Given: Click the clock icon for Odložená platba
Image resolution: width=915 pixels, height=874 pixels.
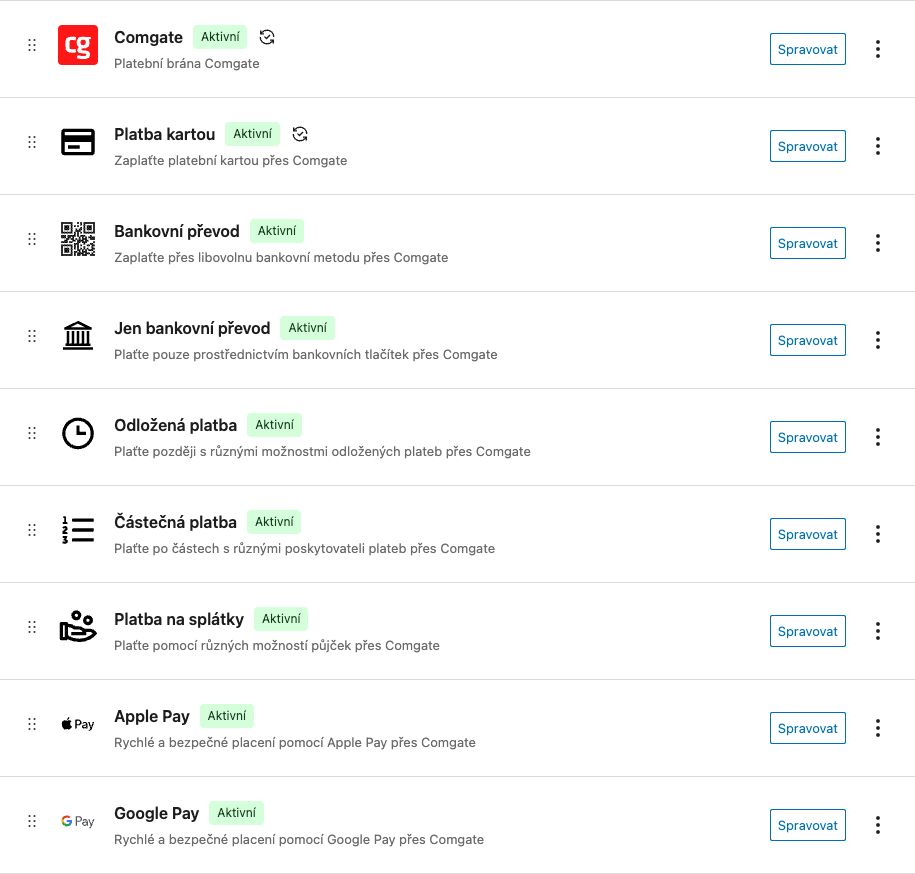Looking at the screenshot, I should pos(78,433).
